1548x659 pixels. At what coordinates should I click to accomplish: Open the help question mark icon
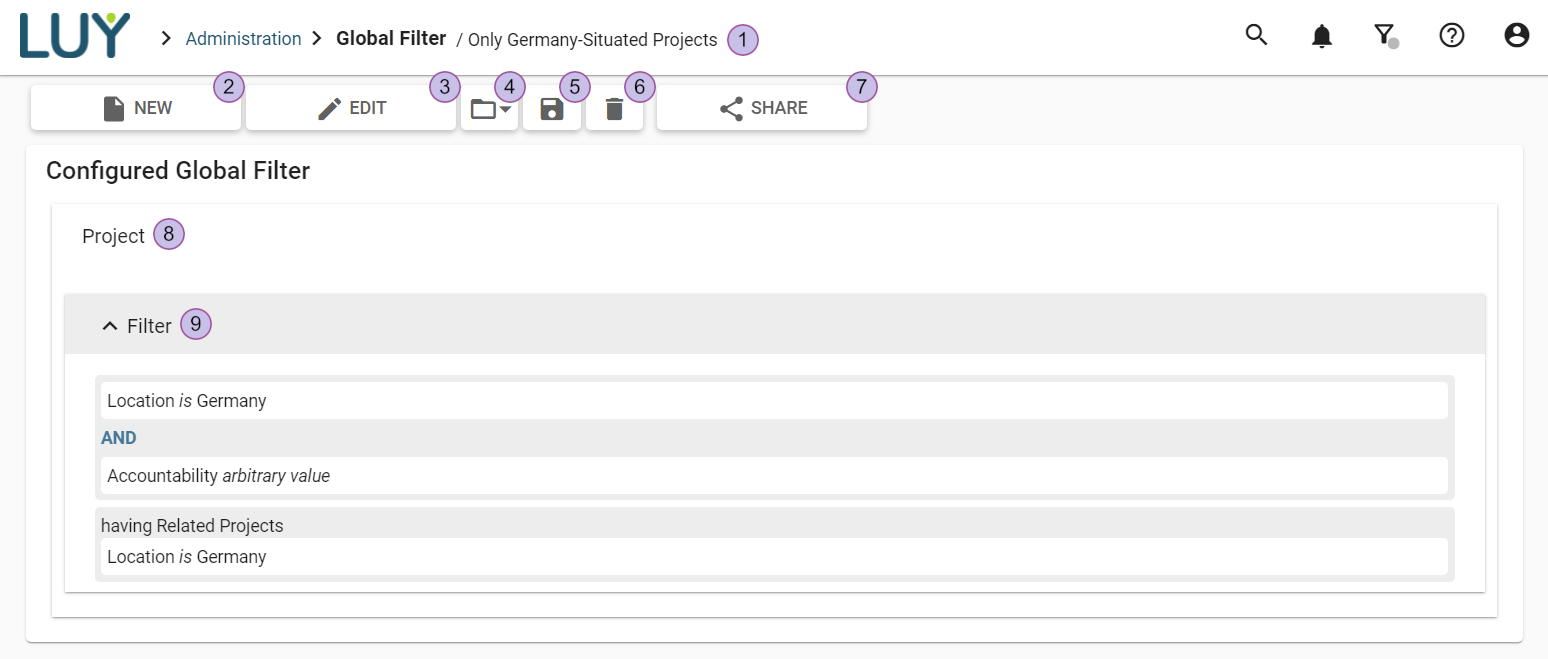[1451, 36]
